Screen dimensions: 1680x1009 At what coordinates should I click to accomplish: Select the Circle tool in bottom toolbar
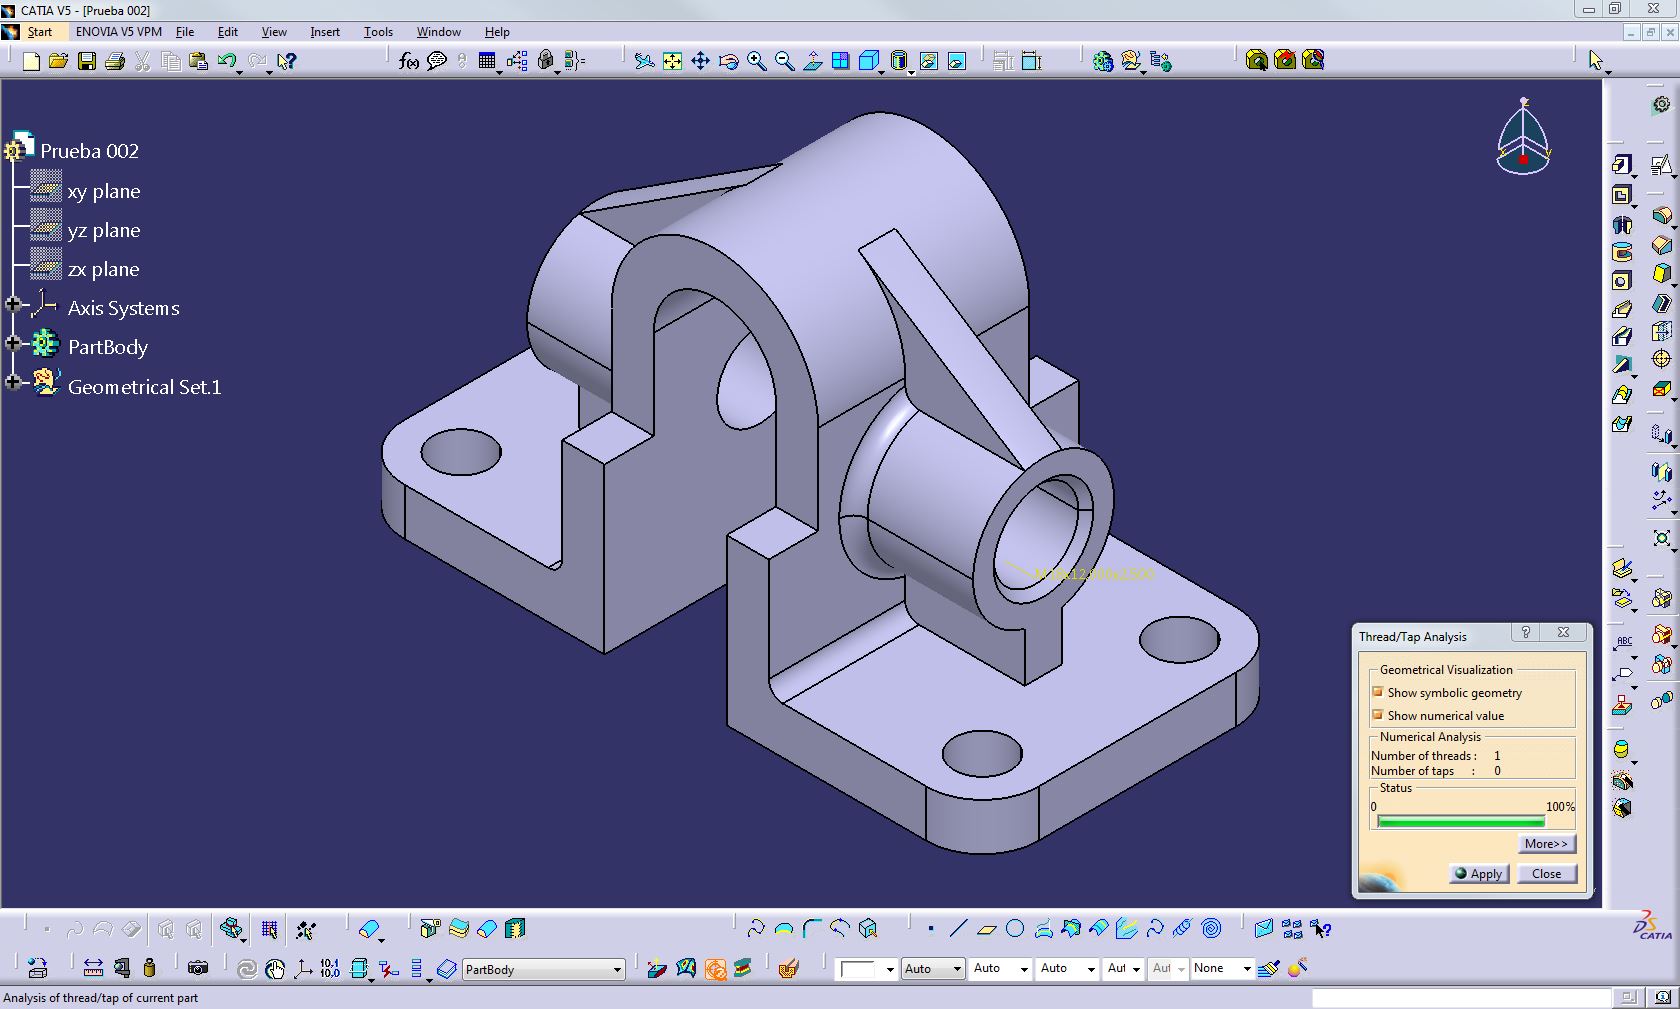tap(1015, 929)
